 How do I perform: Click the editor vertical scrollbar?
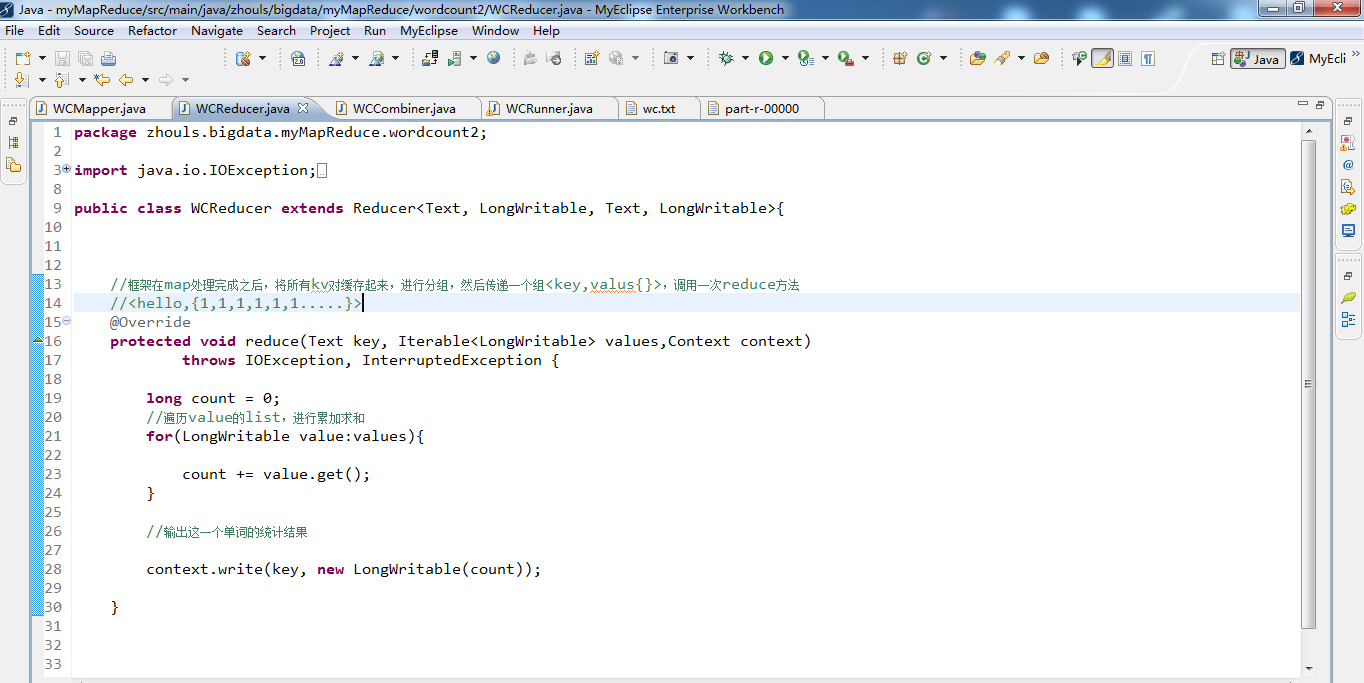tap(1309, 384)
